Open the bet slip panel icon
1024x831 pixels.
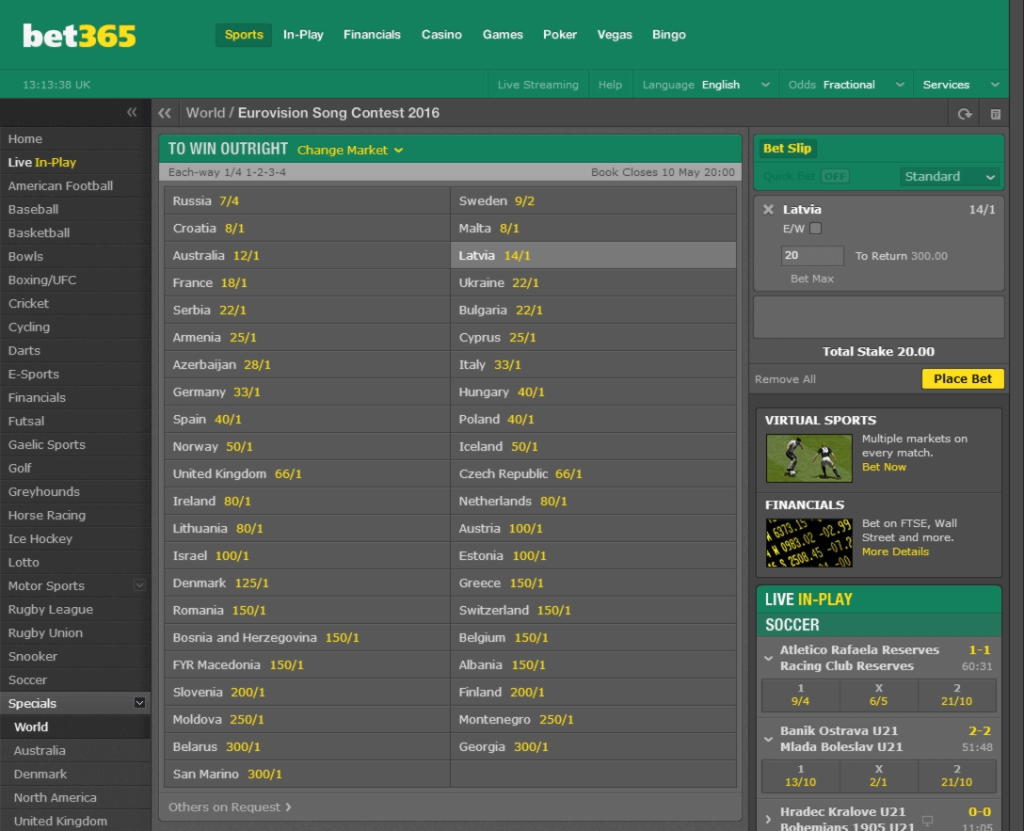tap(995, 114)
